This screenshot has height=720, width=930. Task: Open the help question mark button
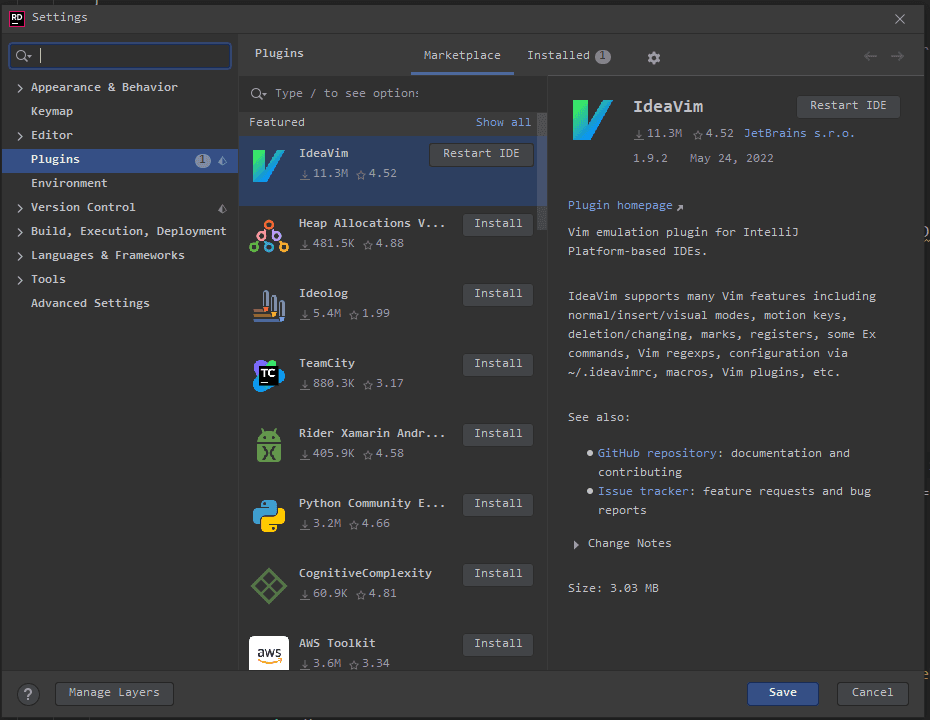pyautogui.click(x=29, y=694)
